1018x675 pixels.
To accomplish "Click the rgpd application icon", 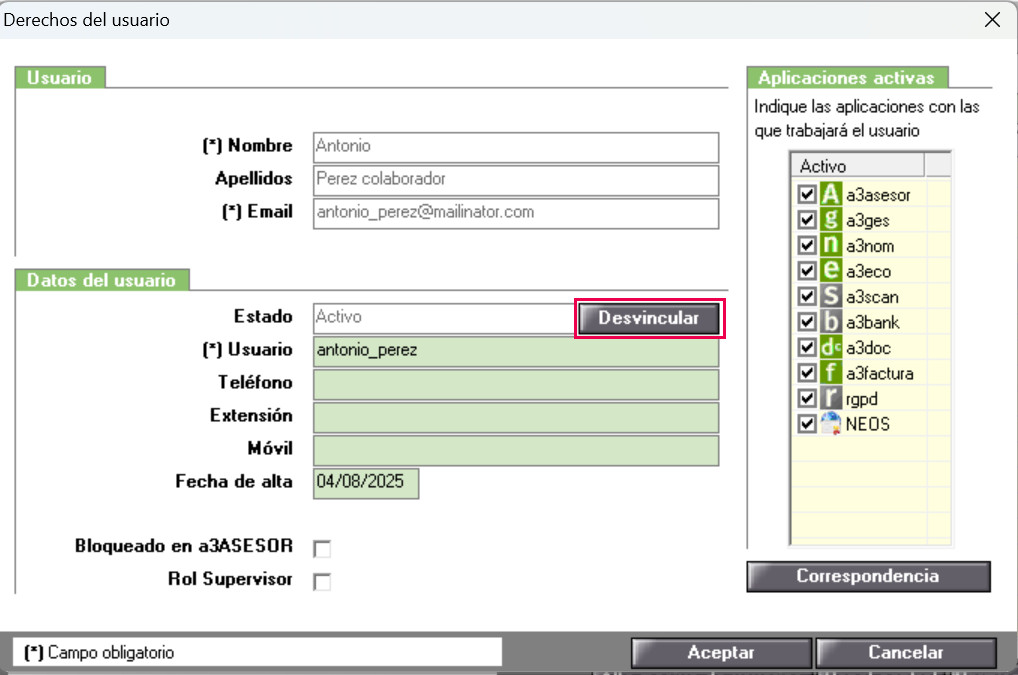I will pyautogui.click(x=830, y=398).
